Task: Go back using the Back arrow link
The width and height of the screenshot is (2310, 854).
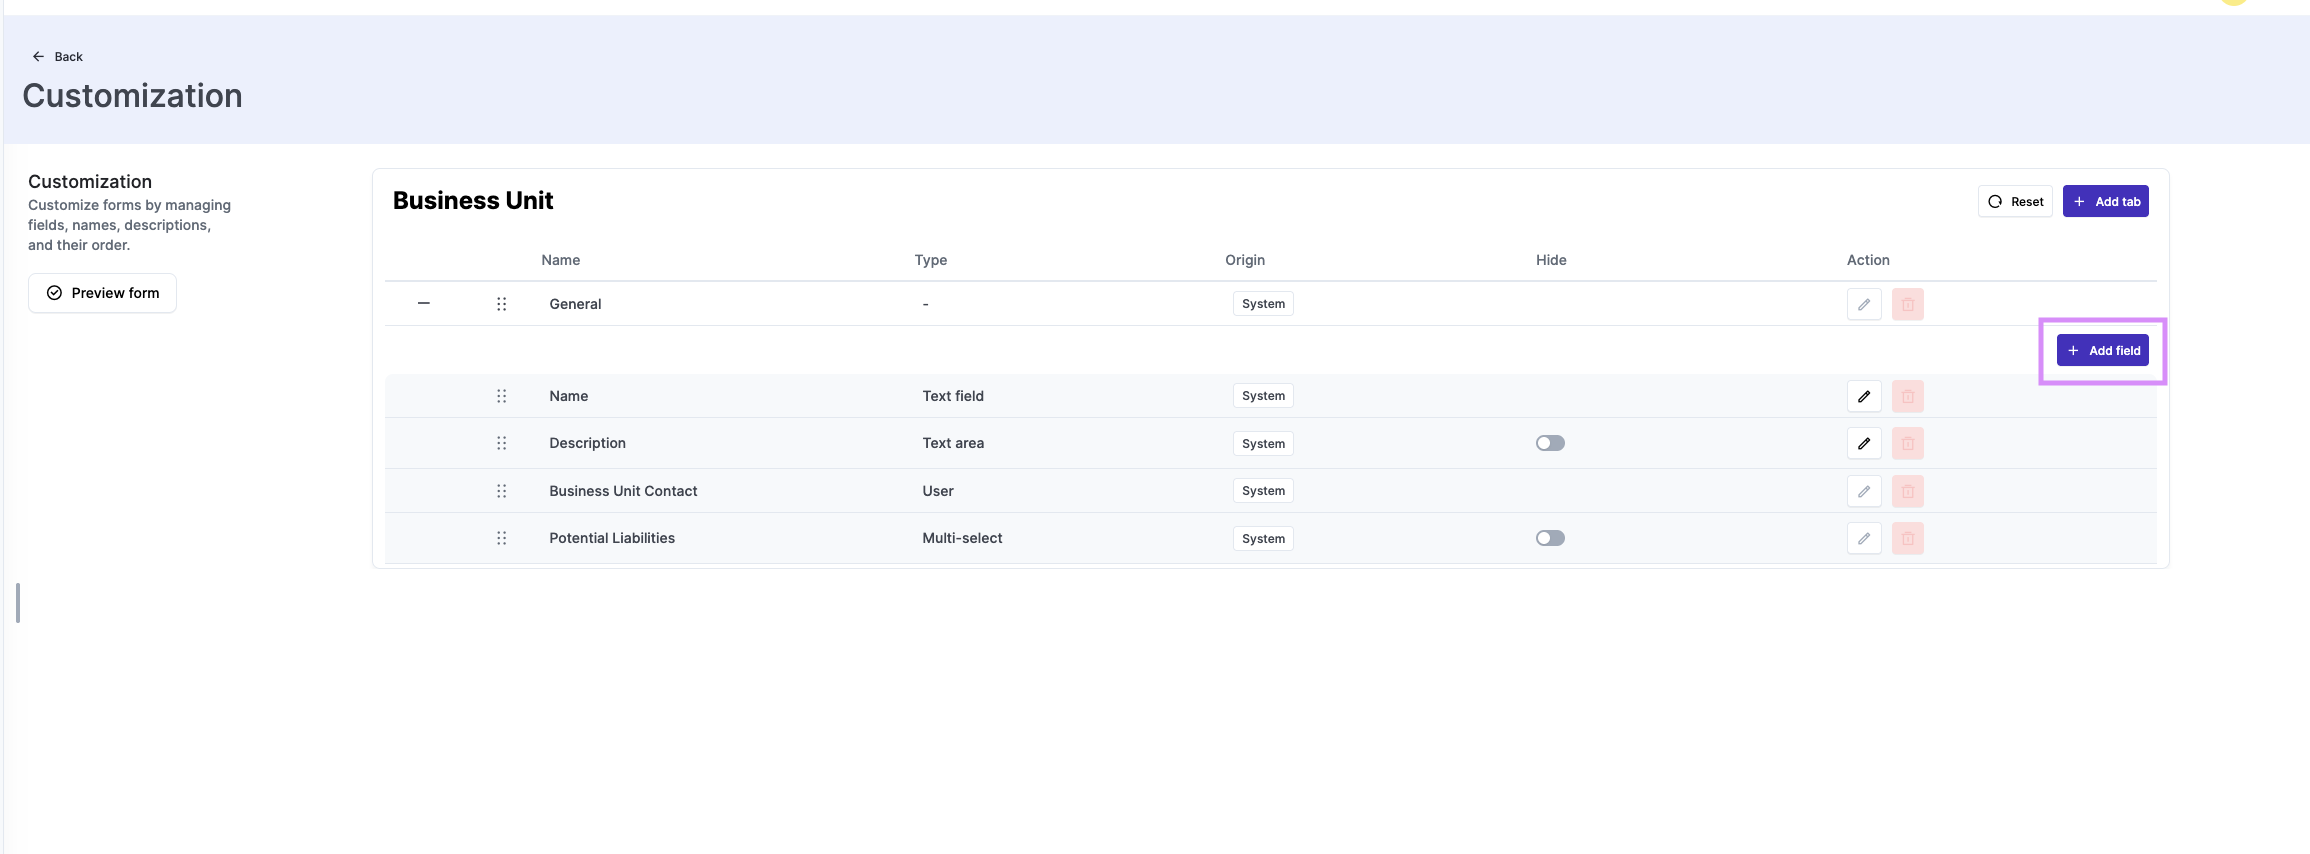Action: [57, 57]
